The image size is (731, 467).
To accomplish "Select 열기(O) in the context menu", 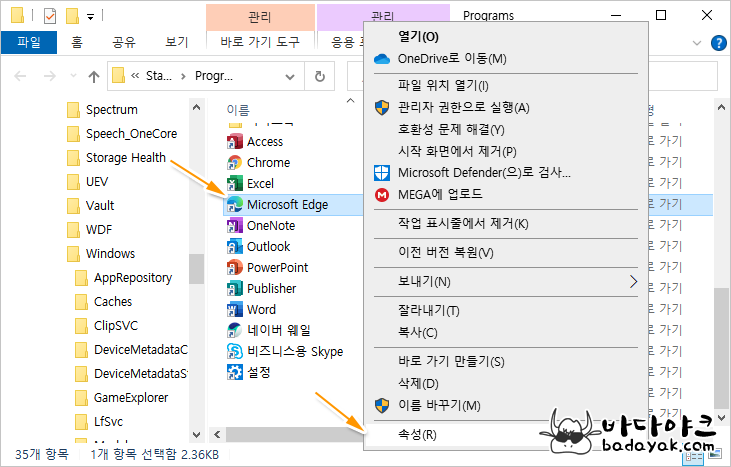I will 506,36.
